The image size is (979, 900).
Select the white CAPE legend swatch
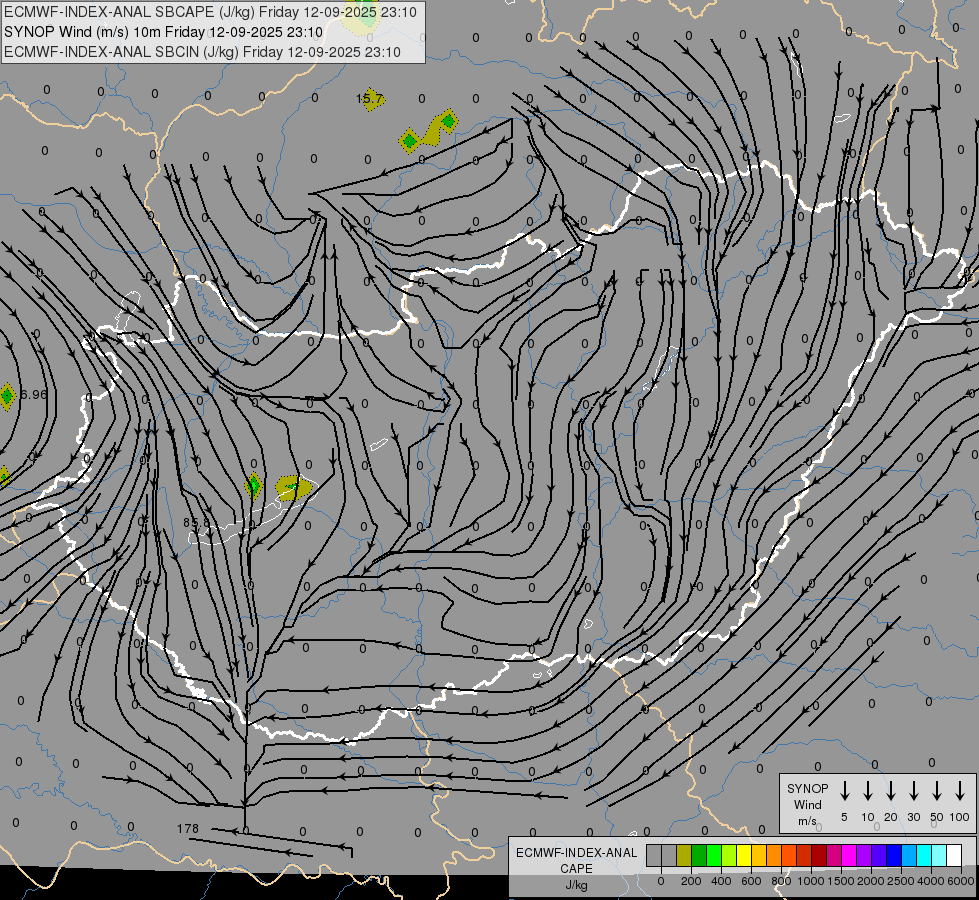955,855
